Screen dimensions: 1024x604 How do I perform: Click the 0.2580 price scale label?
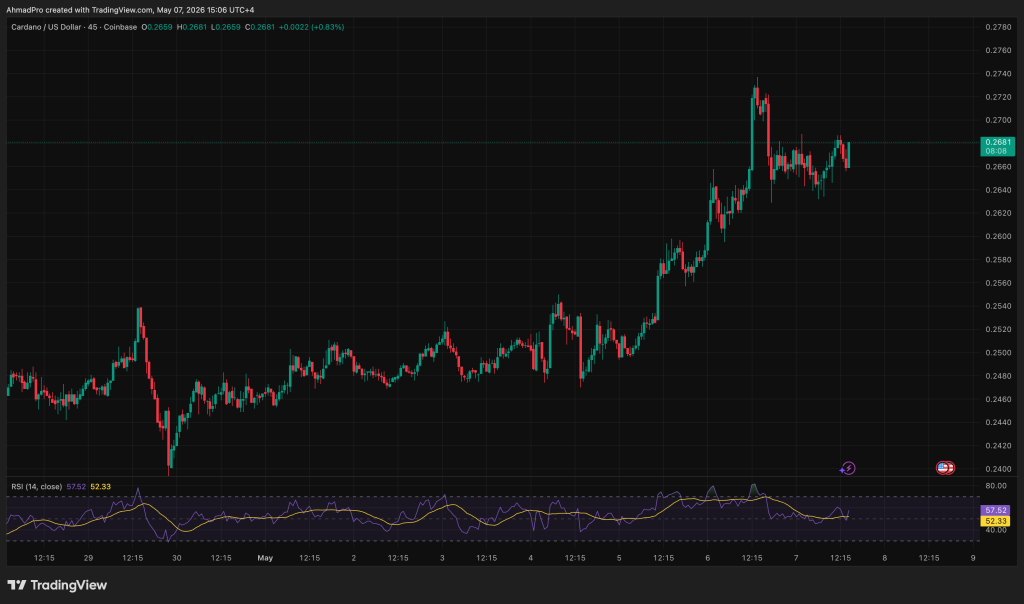point(998,260)
